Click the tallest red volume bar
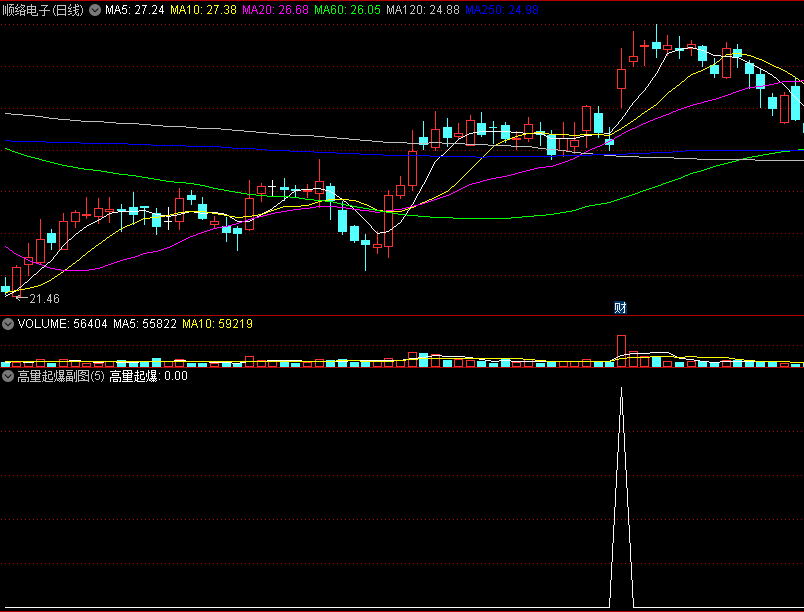Image resolution: width=804 pixels, height=612 pixels. [621, 351]
